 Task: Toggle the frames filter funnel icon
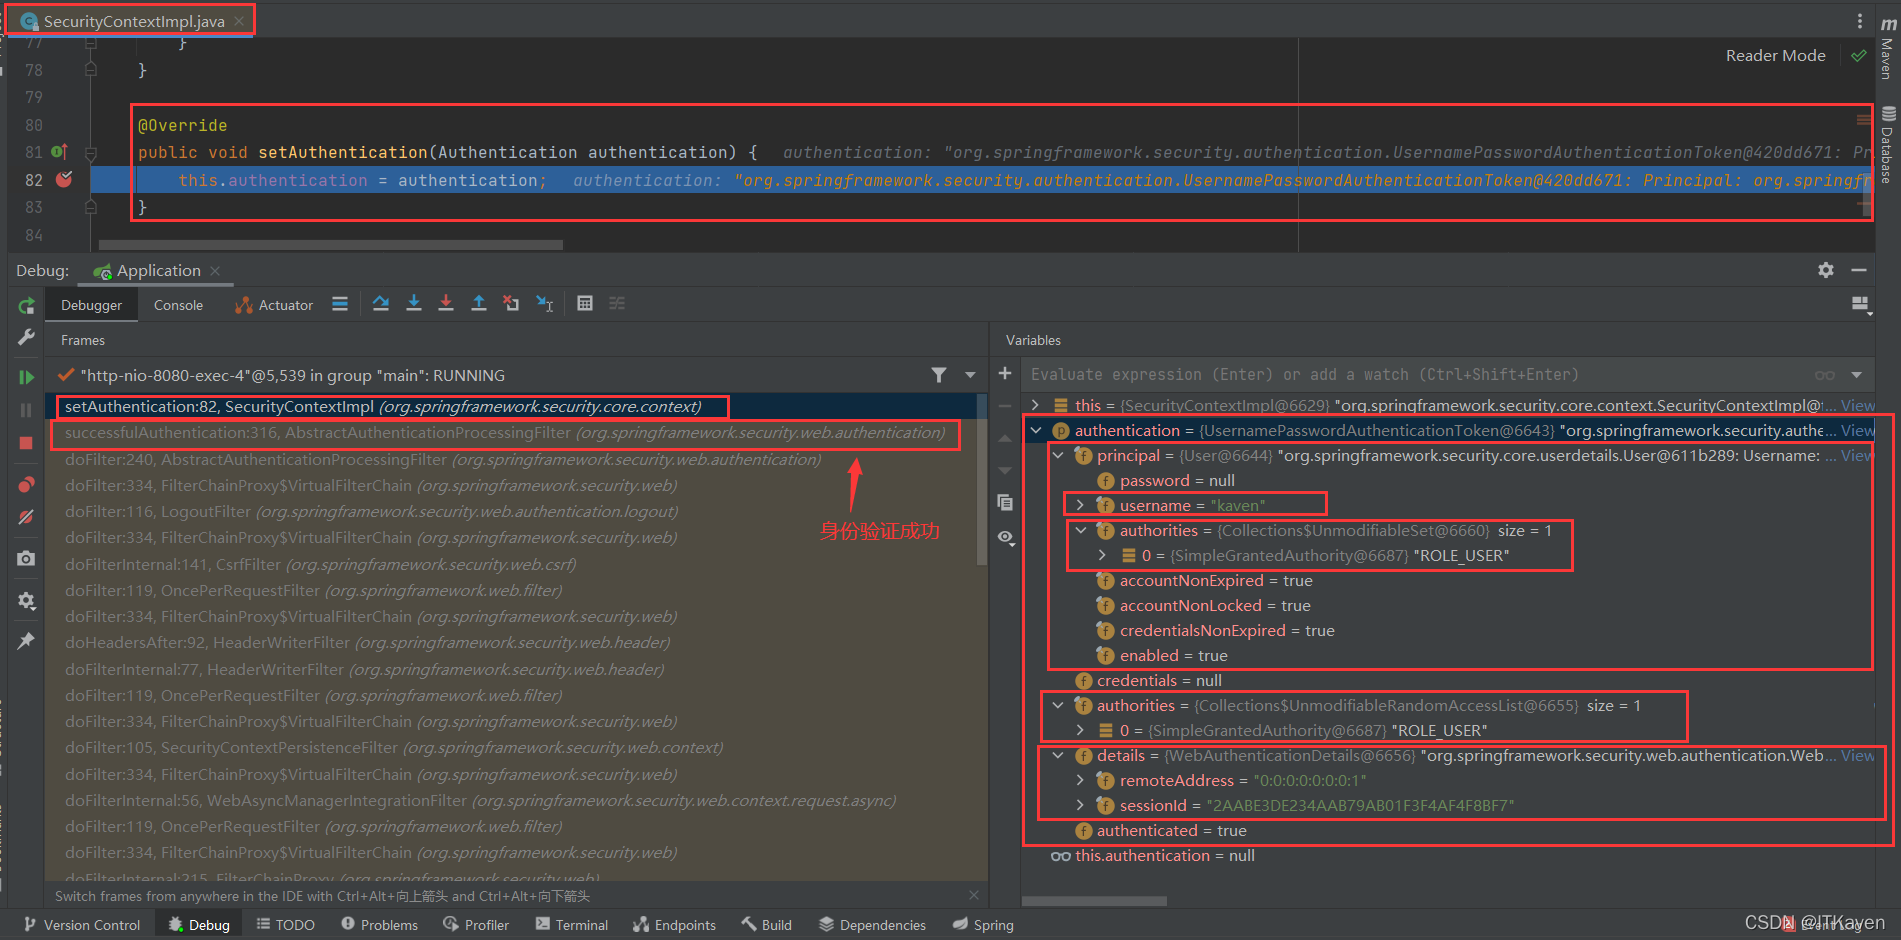[x=939, y=375]
